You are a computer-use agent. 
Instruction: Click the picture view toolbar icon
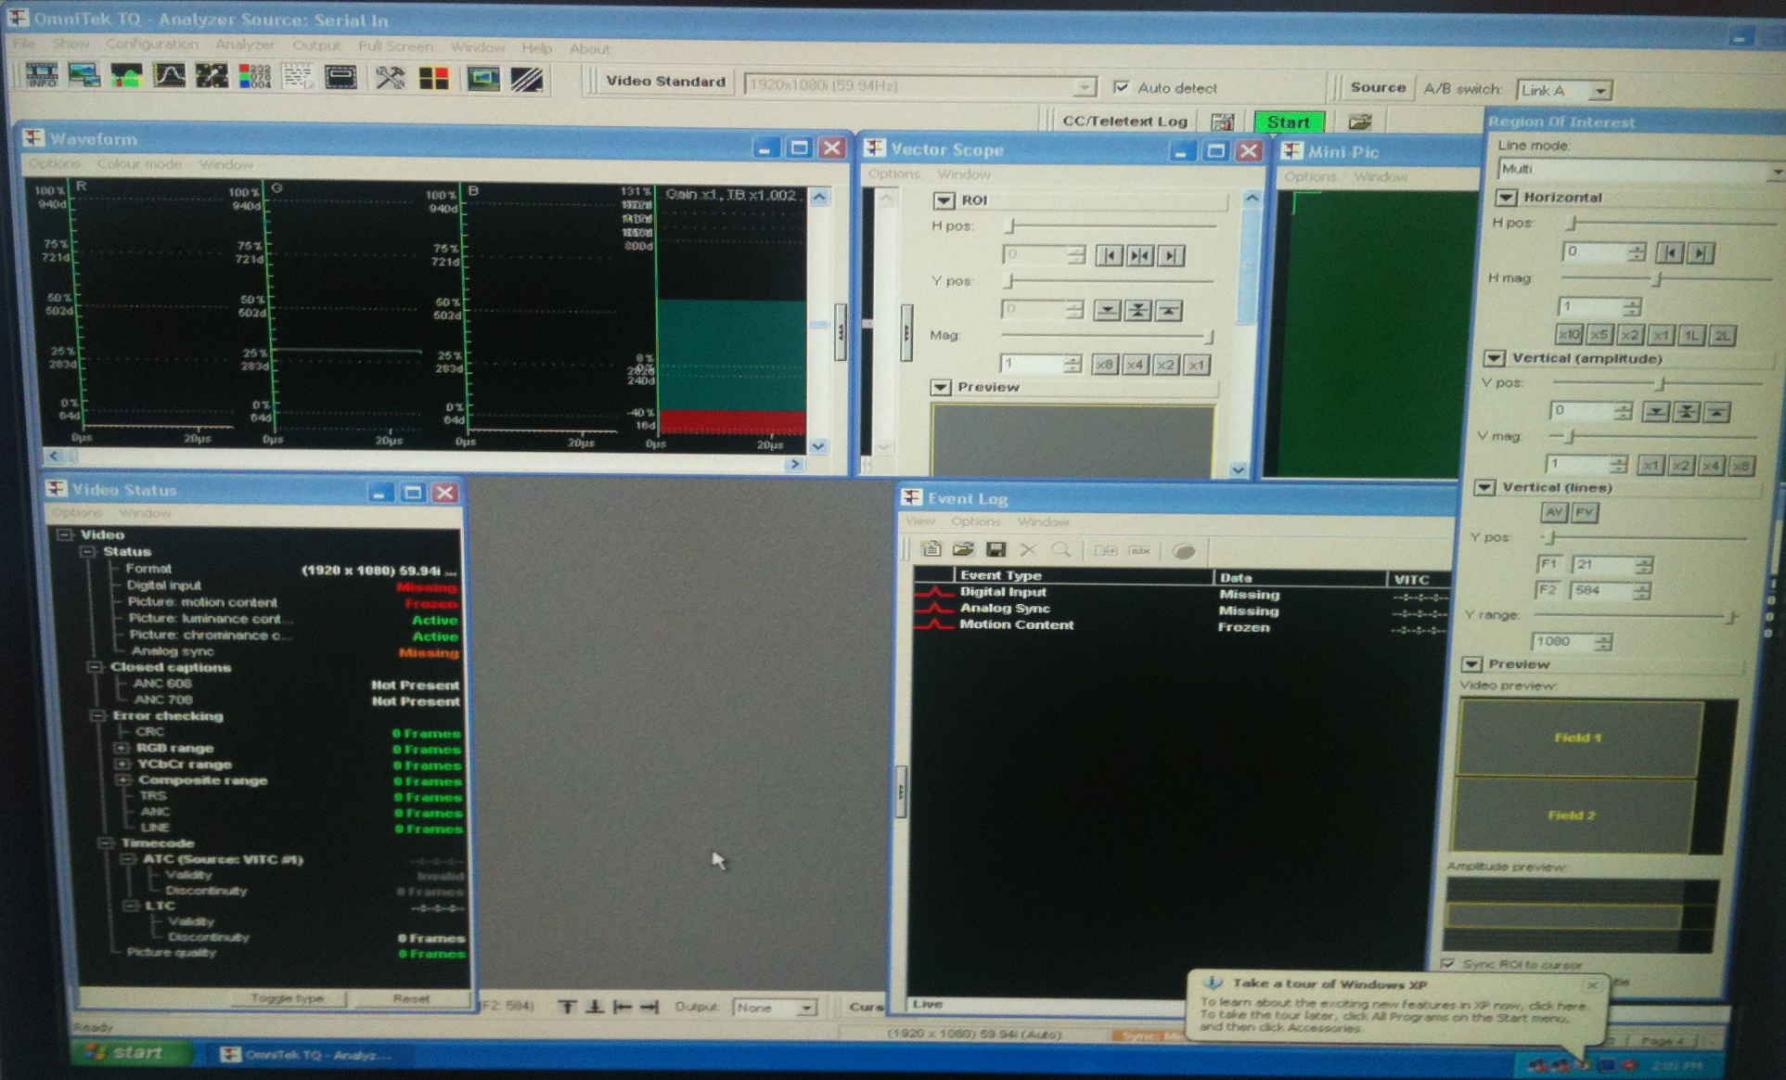coord(84,75)
